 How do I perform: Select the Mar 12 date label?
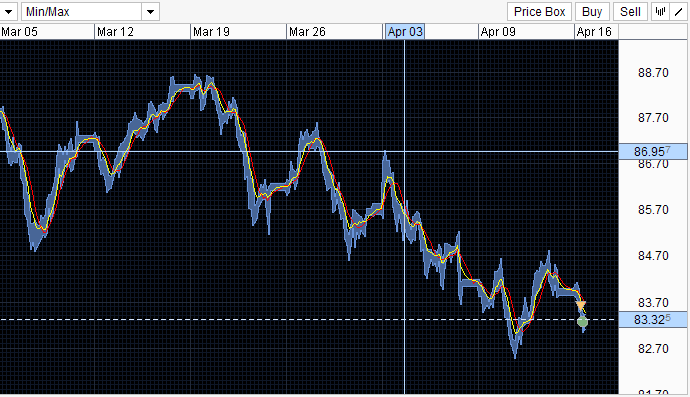coord(115,32)
